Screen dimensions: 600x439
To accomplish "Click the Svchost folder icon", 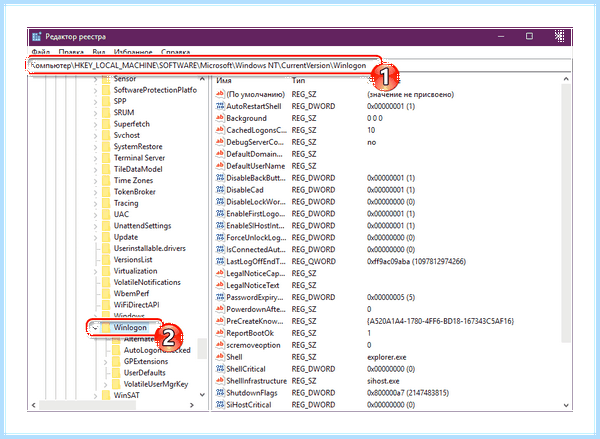I will click(x=106, y=135).
